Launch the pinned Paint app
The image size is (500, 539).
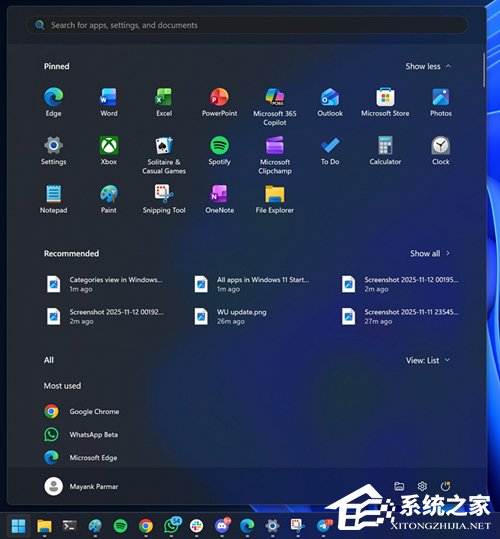[109, 199]
